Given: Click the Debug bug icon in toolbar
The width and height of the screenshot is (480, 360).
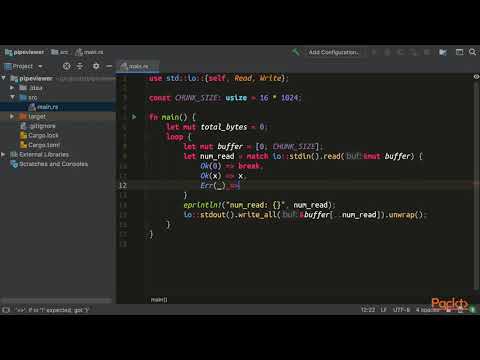Looking at the screenshot, I should click(x=387, y=52).
